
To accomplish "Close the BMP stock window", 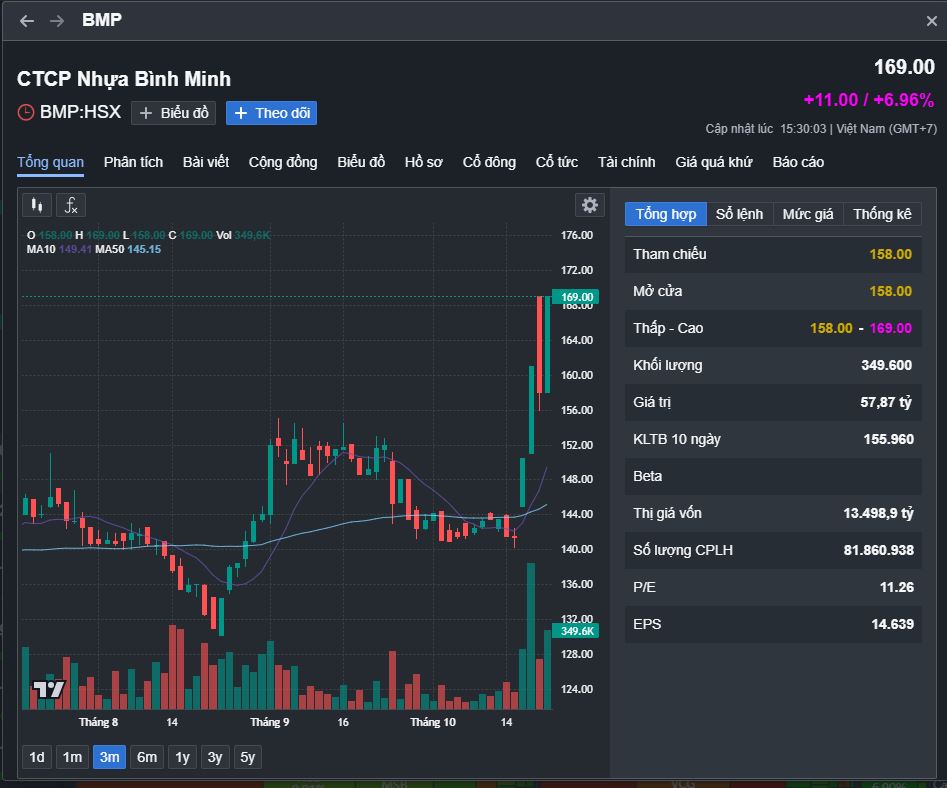I will (x=932, y=21).
